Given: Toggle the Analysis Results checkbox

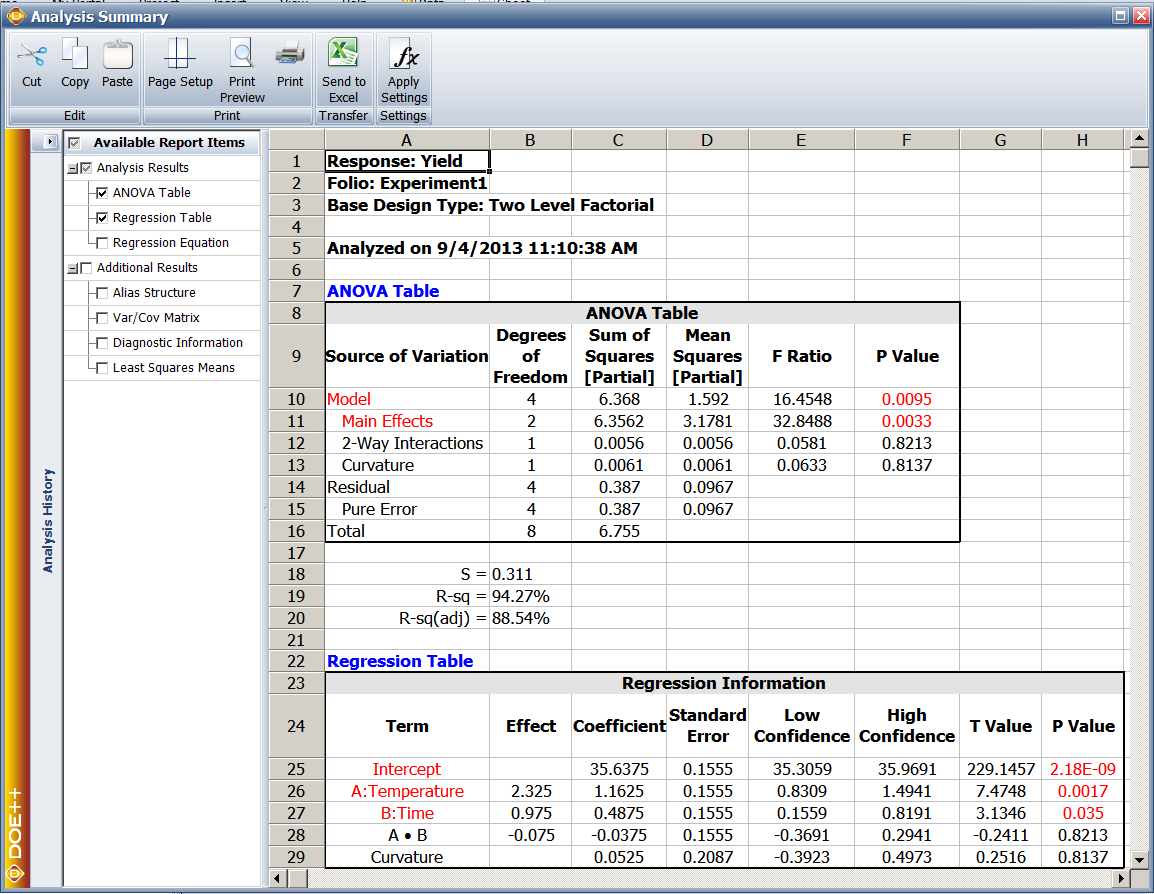Looking at the screenshot, I should pos(86,168).
